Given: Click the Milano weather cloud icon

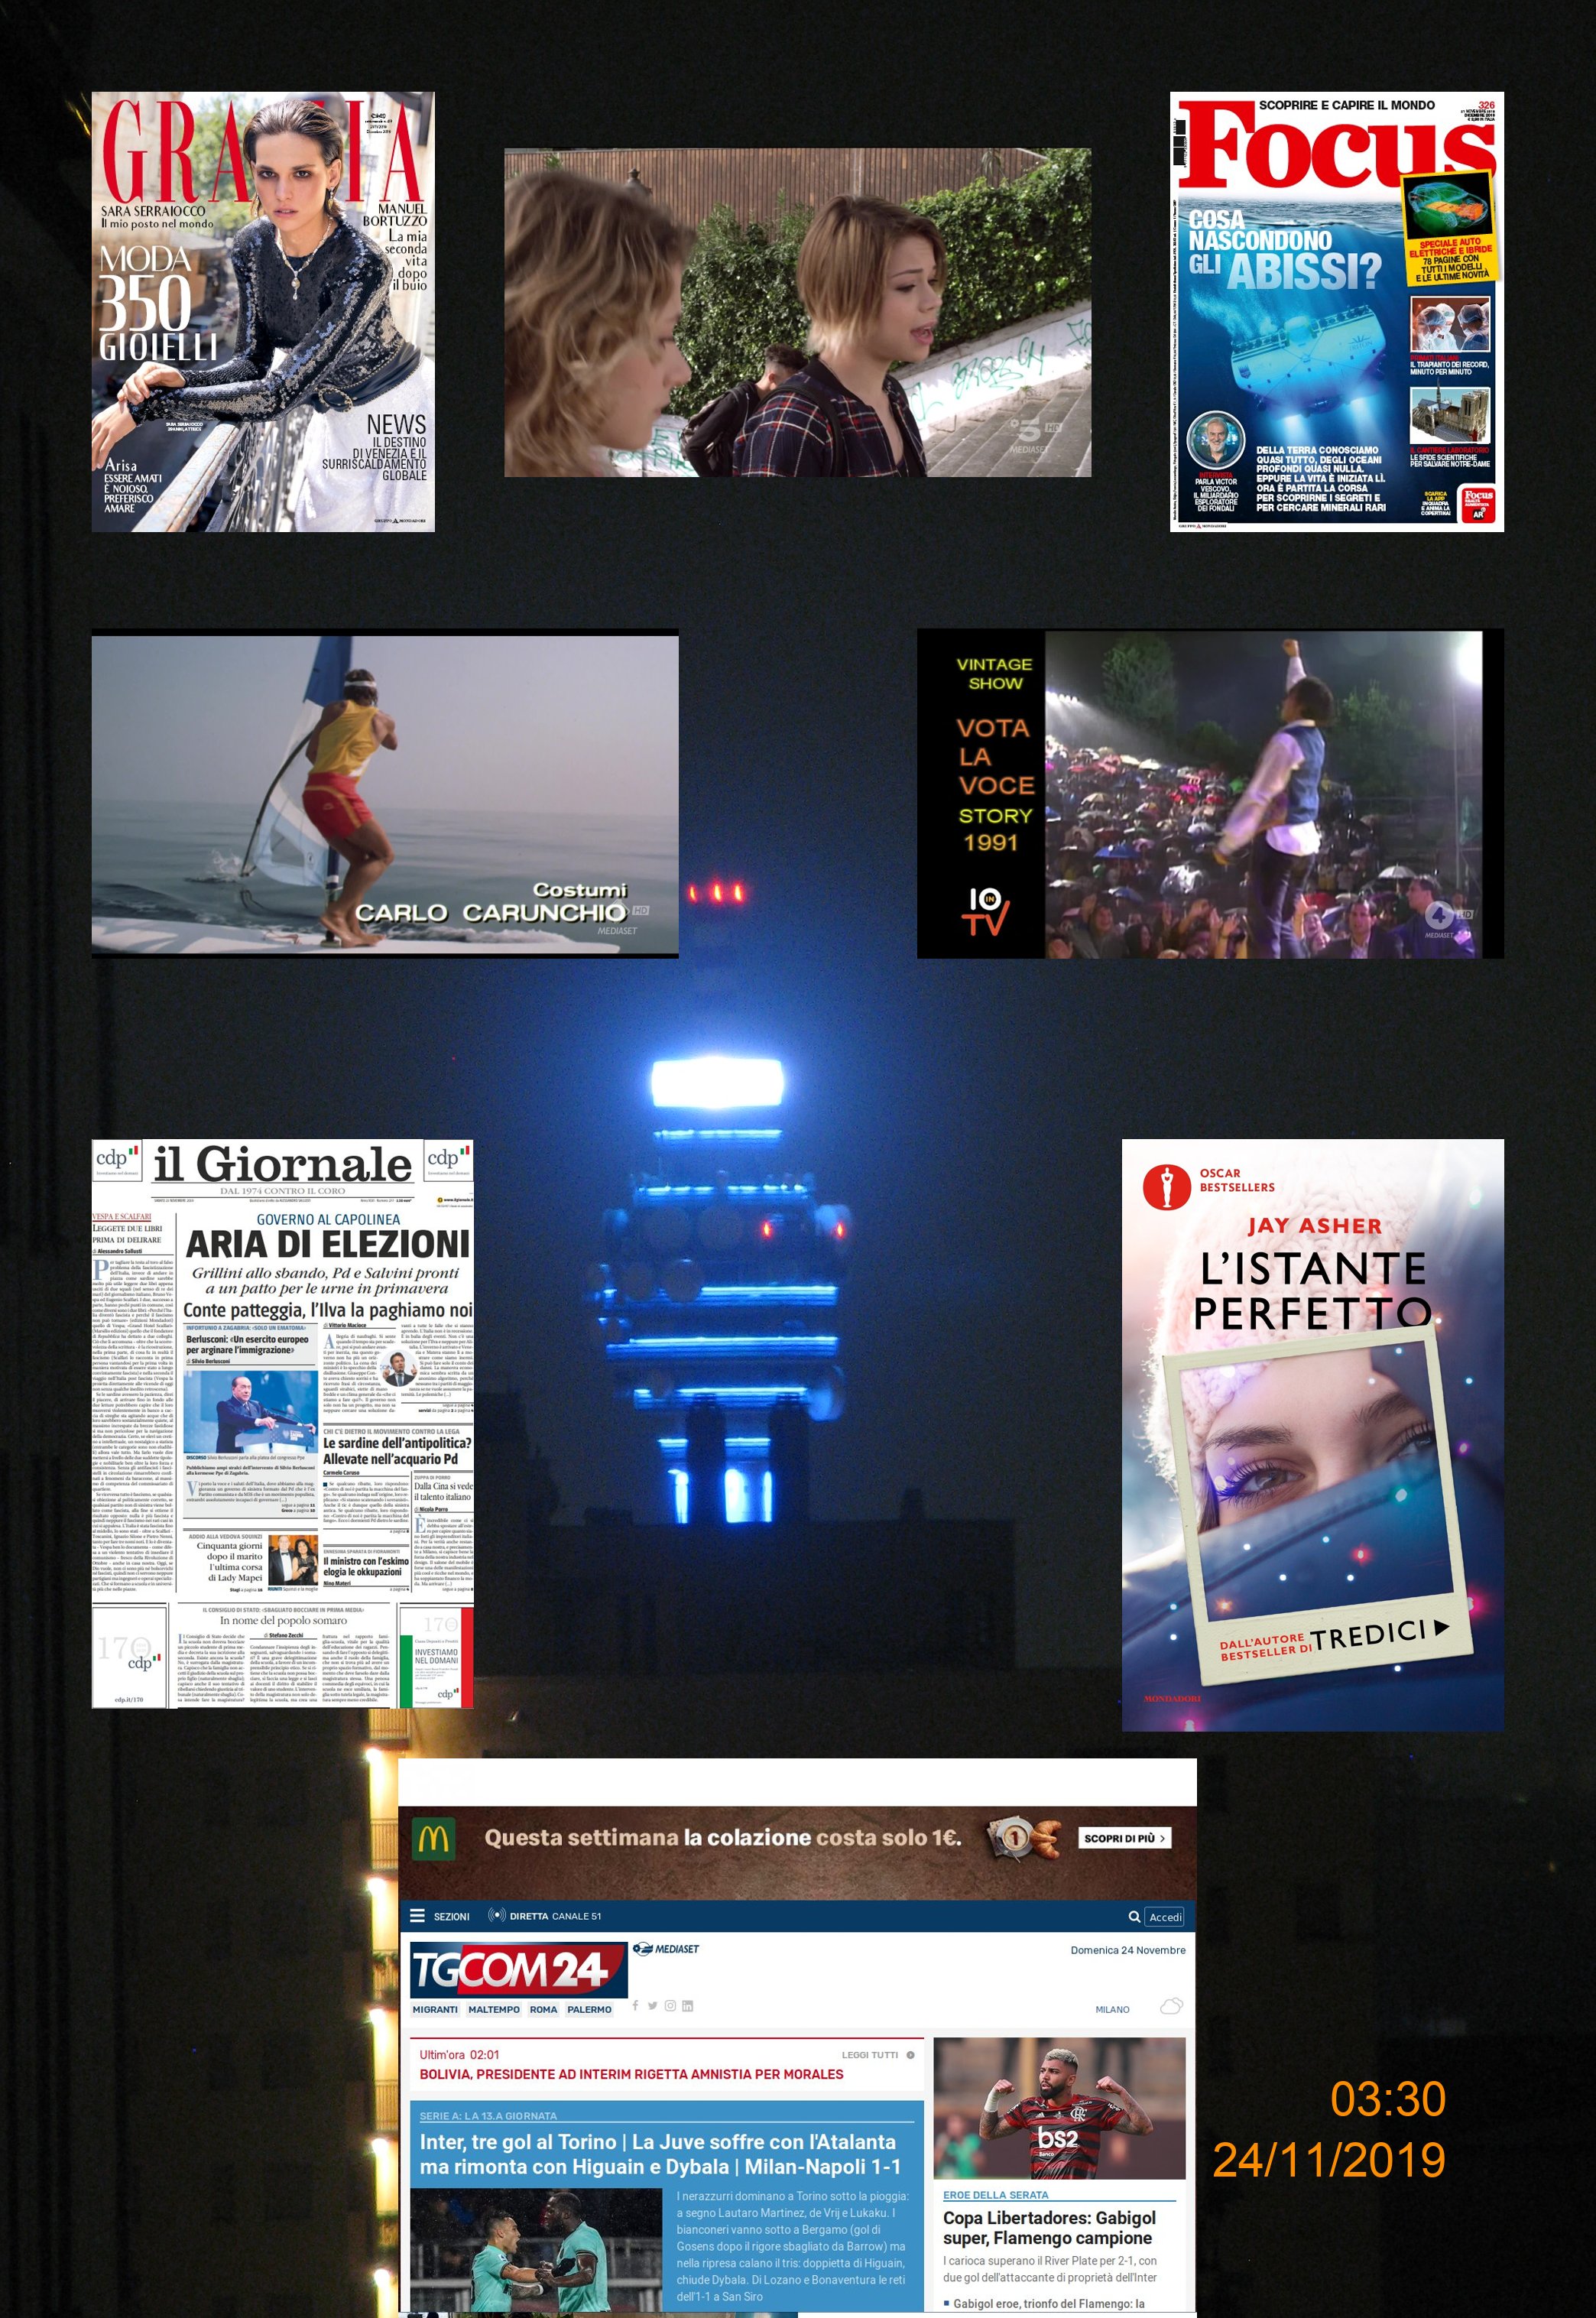Looking at the screenshot, I should (1170, 2006).
